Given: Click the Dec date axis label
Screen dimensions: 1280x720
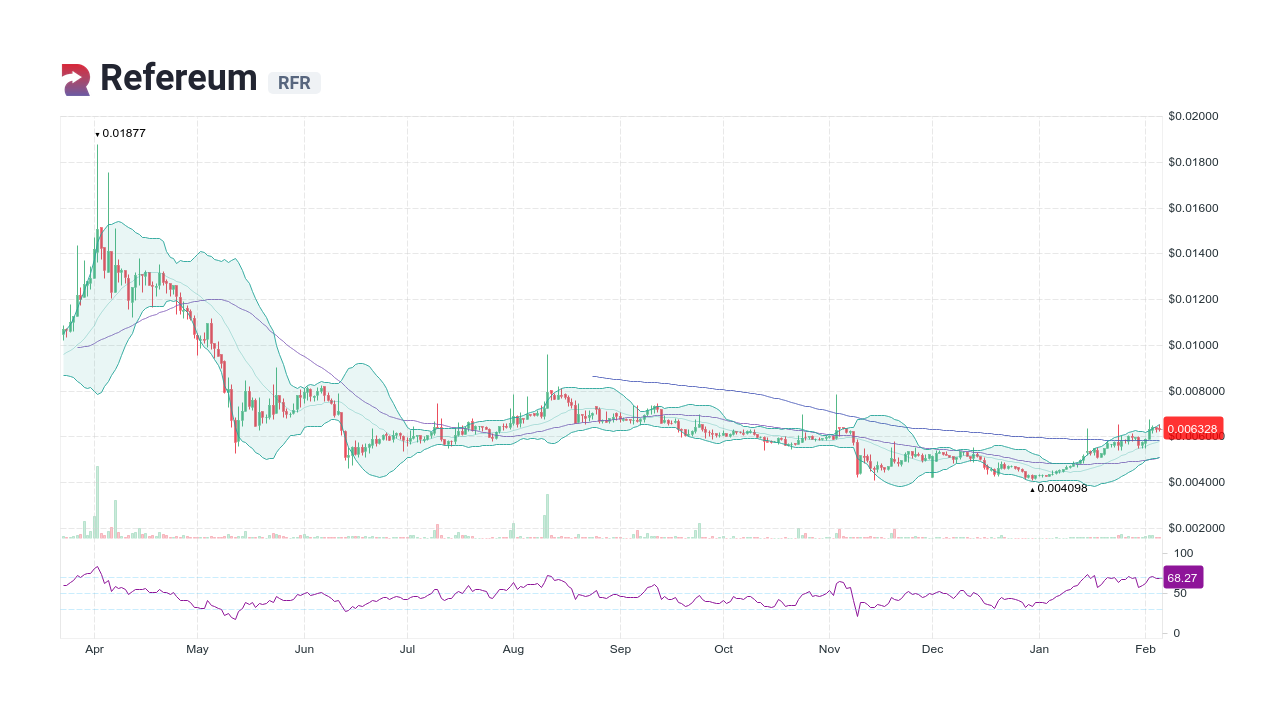Looking at the screenshot, I should click(932, 649).
